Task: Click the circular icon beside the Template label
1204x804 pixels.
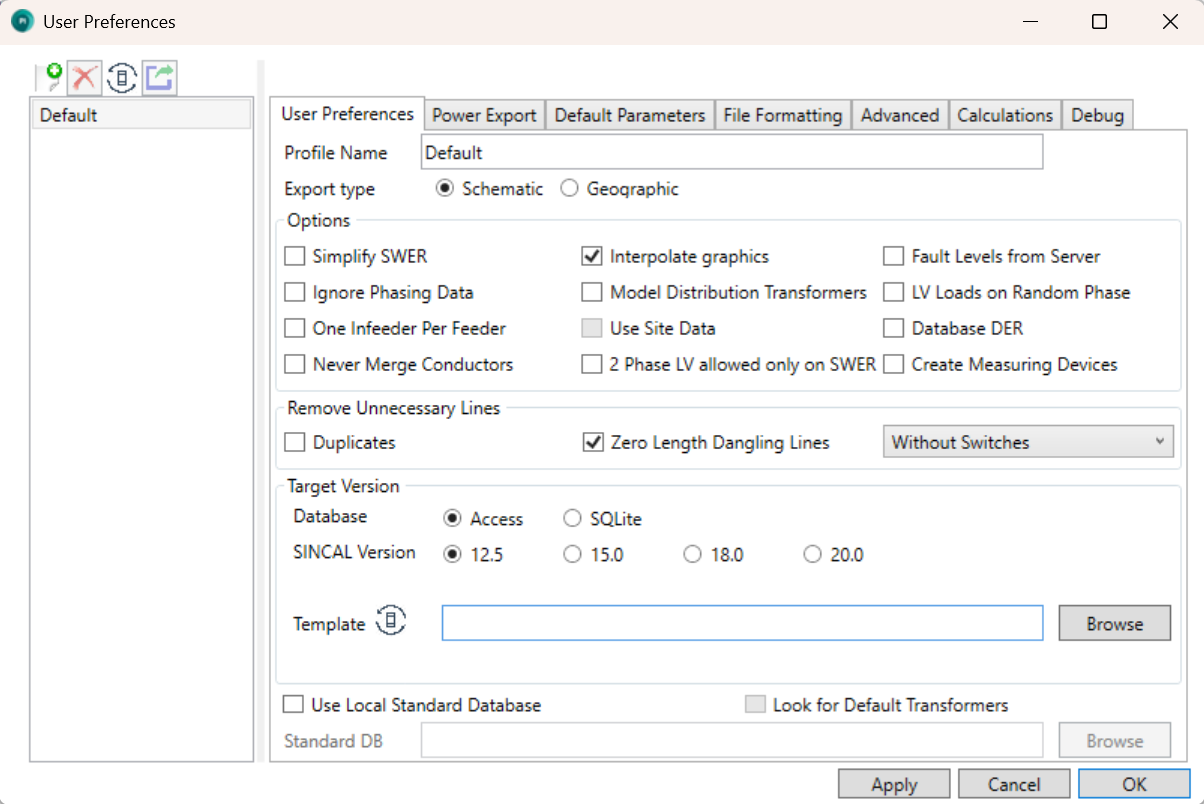Action: tap(391, 622)
